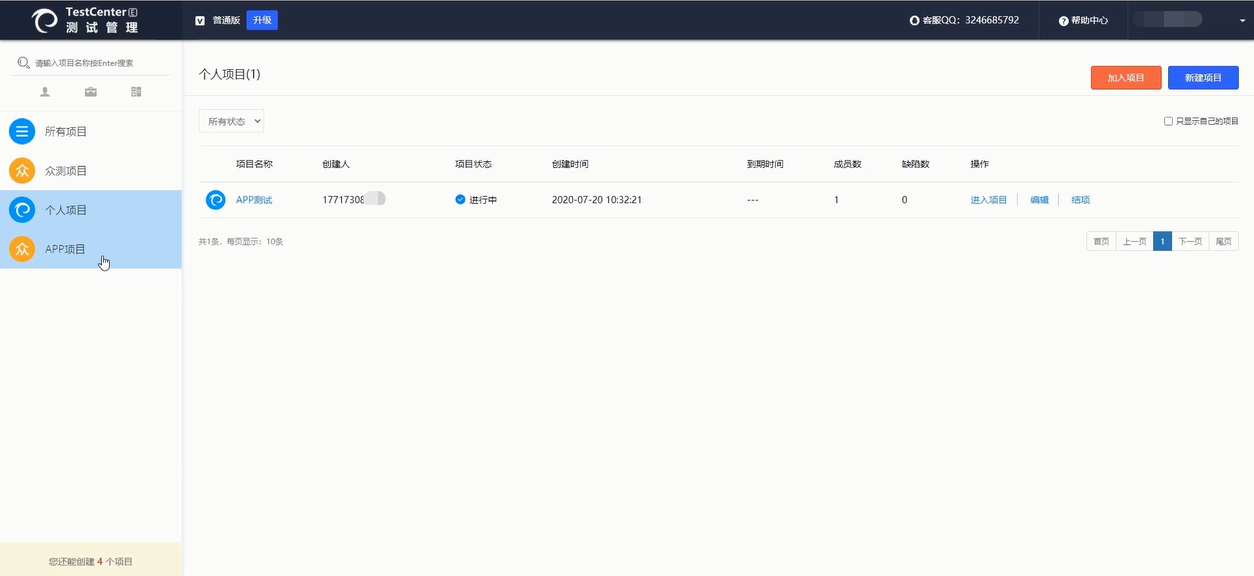This screenshot has height=576, width=1254.
Task: Click the 个人项目(1) page heading
Action: point(230,75)
